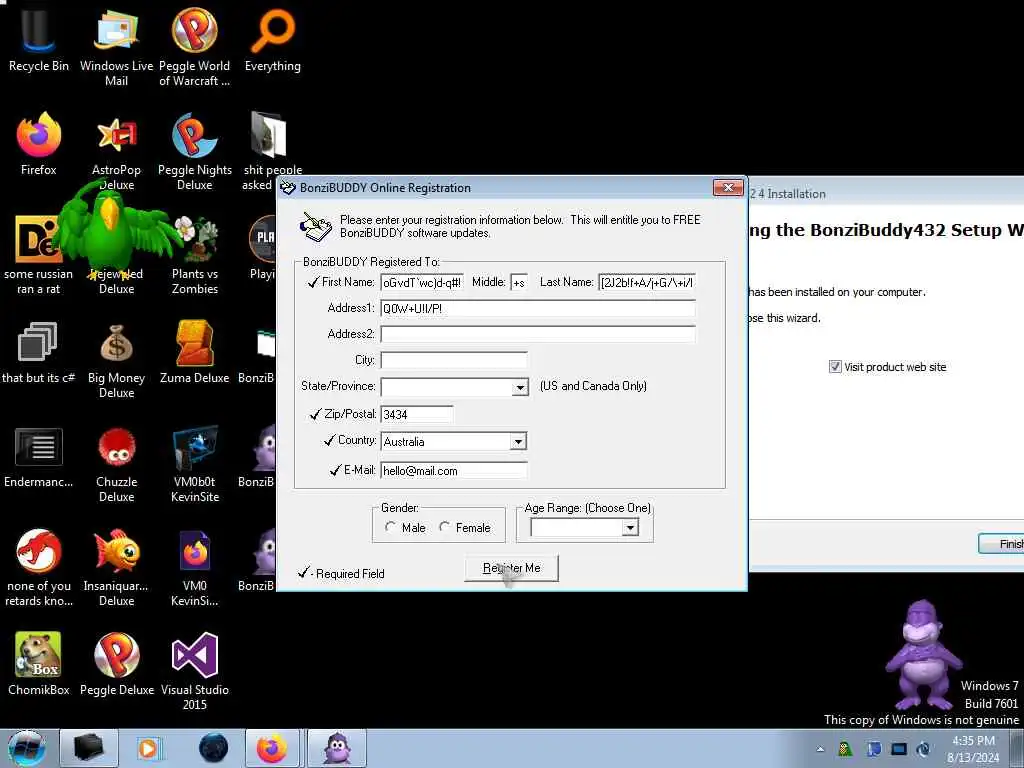The width and height of the screenshot is (1024, 768).
Task: Select the Male gender radio button
Action: (x=391, y=527)
